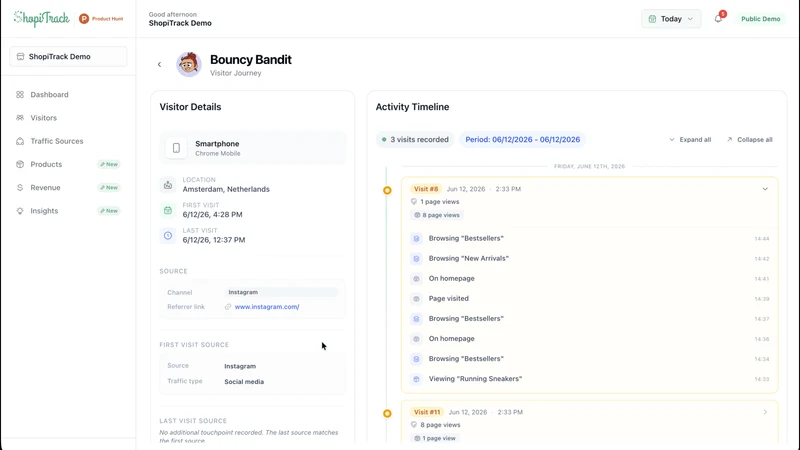The width and height of the screenshot is (800, 450).
Task: Click the 6/12/26, 12:37 PM last visit value
Action: tap(214, 240)
